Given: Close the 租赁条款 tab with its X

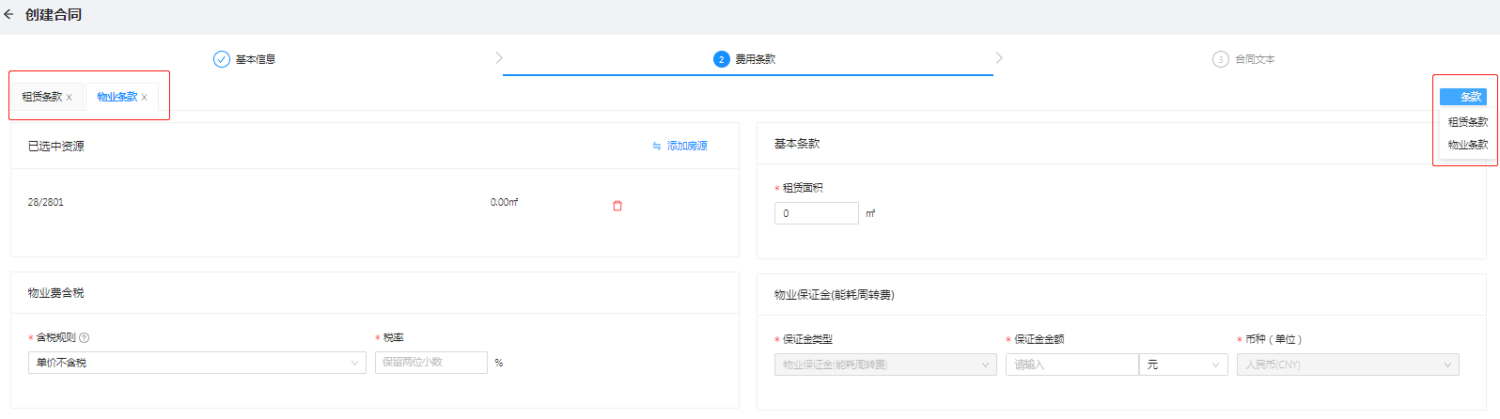Looking at the screenshot, I should point(69,97).
